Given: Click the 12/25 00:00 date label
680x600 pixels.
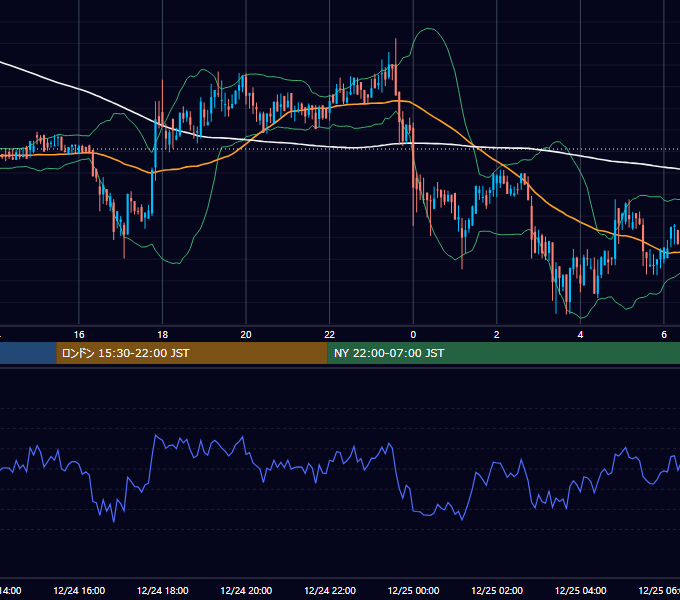Looking at the screenshot, I should (413, 590).
